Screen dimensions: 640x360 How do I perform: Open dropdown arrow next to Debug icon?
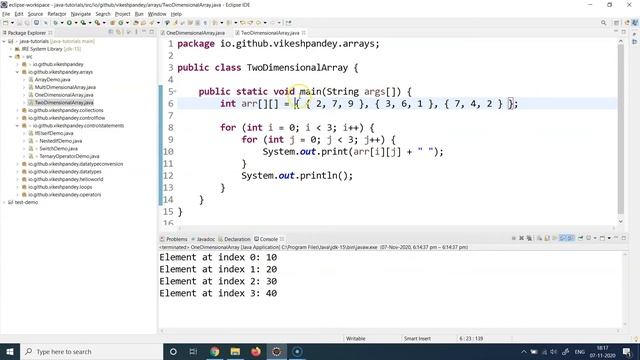62,22
